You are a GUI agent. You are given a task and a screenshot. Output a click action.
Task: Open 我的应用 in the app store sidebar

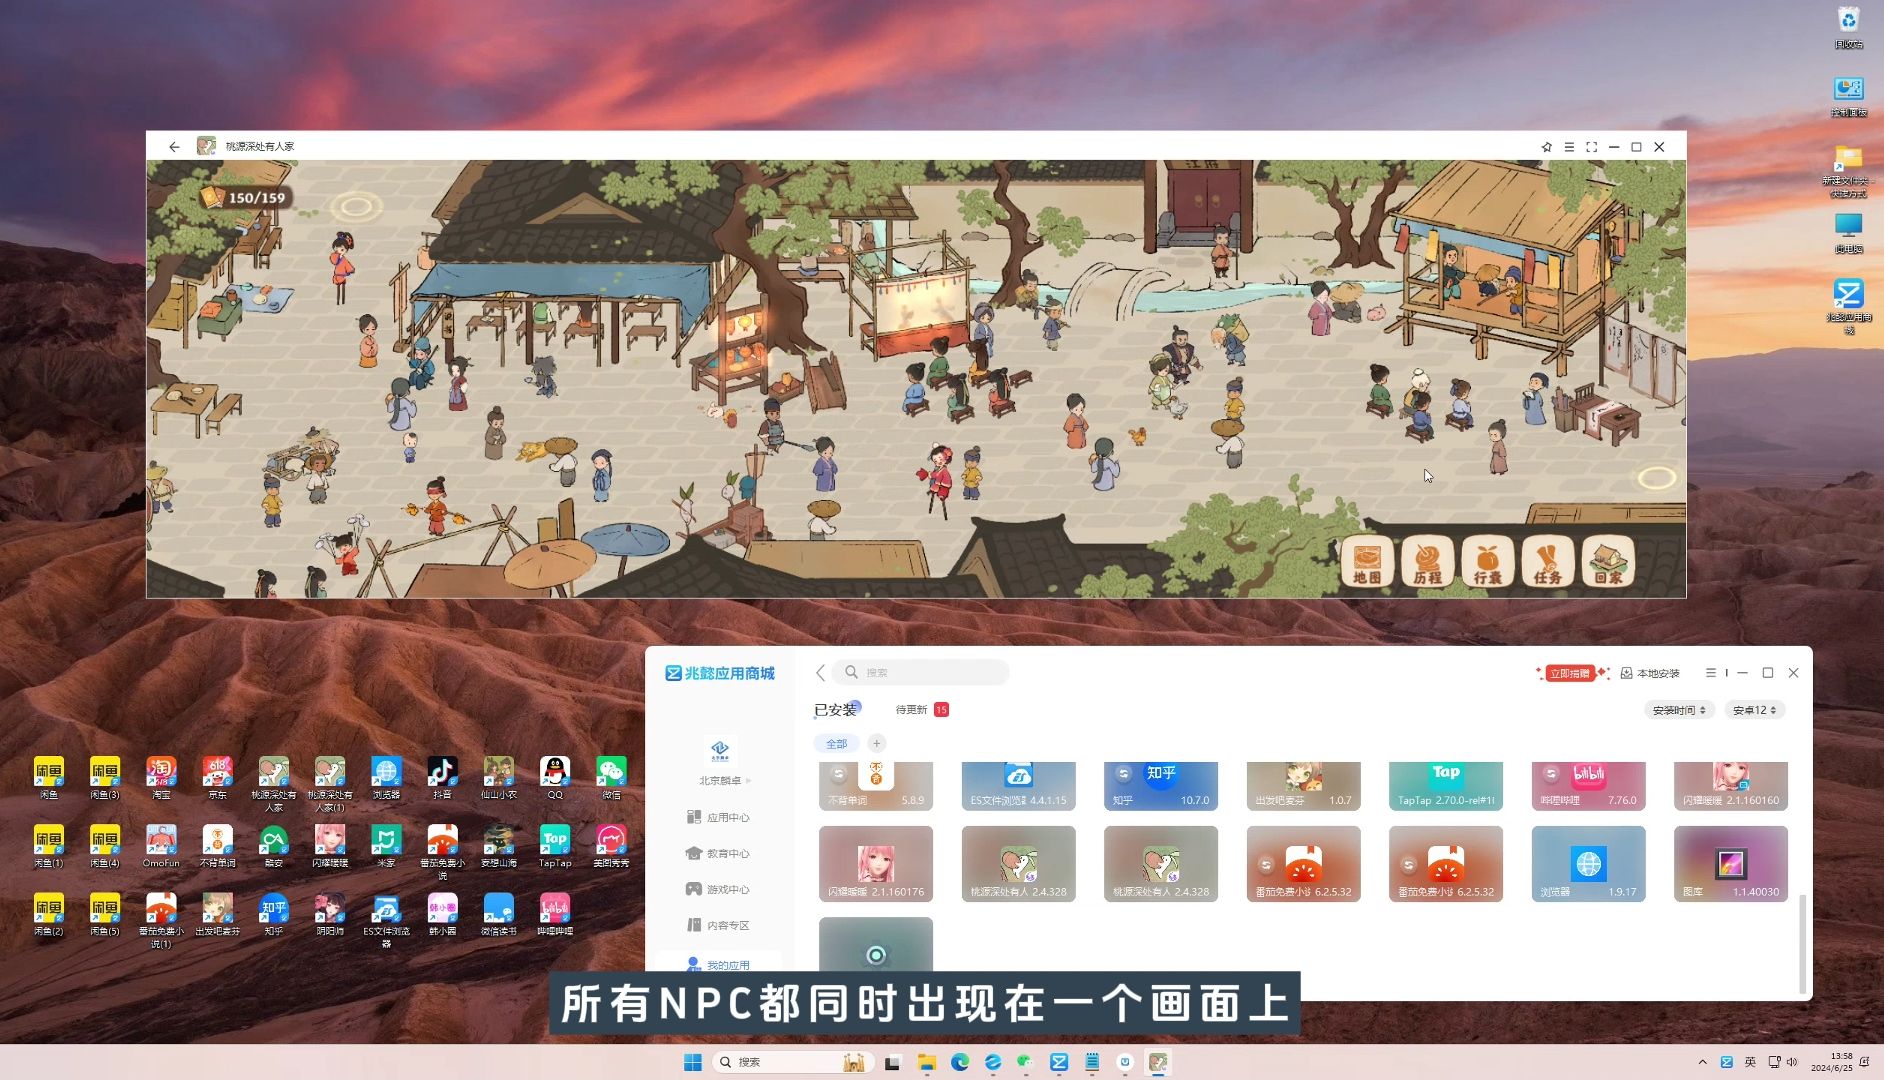pyautogui.click(x=718, y=964)
